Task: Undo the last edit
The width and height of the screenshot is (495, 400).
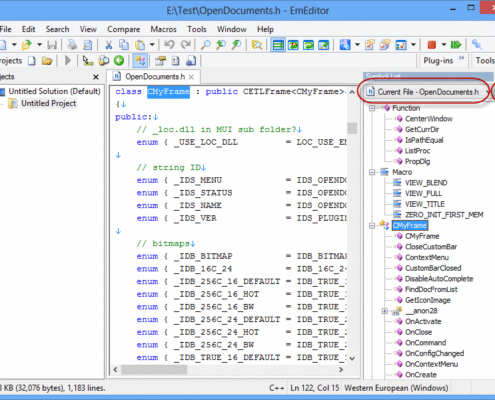Action: coord(169,45)
